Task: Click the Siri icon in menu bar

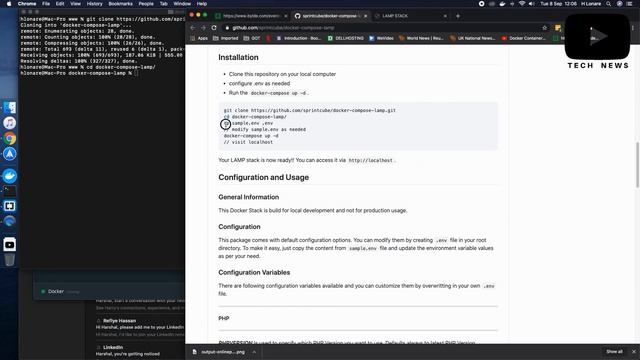Action: click(619, 4)
